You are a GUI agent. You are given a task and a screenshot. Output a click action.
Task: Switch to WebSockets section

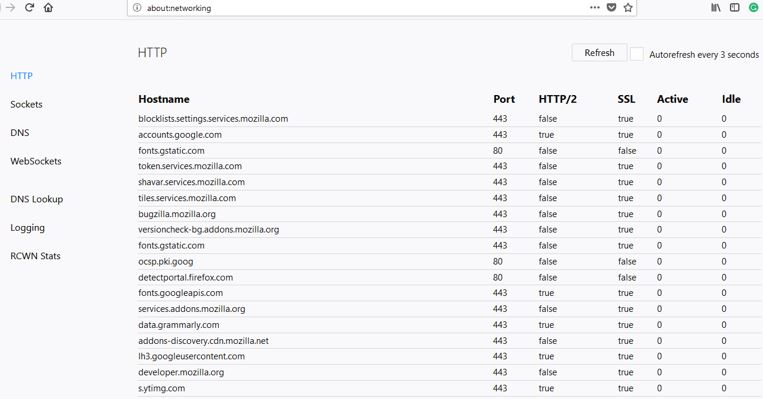36,161
